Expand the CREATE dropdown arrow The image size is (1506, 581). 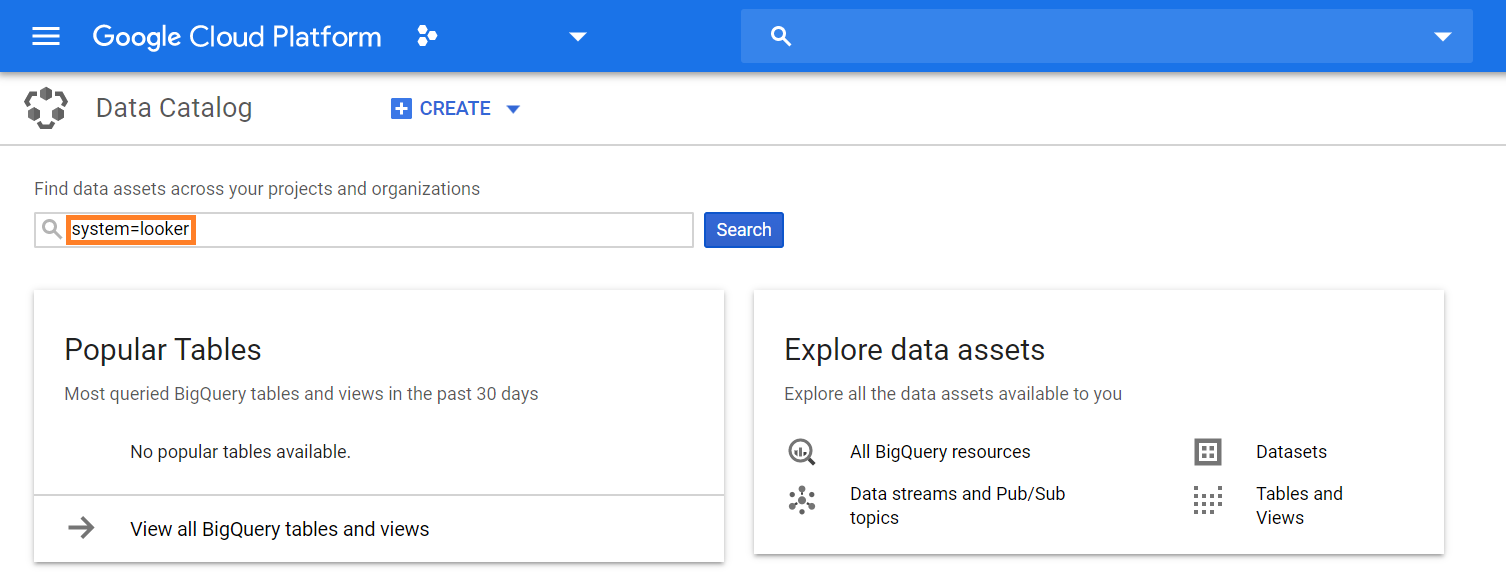pyautogui.click(x=513, y=109)
